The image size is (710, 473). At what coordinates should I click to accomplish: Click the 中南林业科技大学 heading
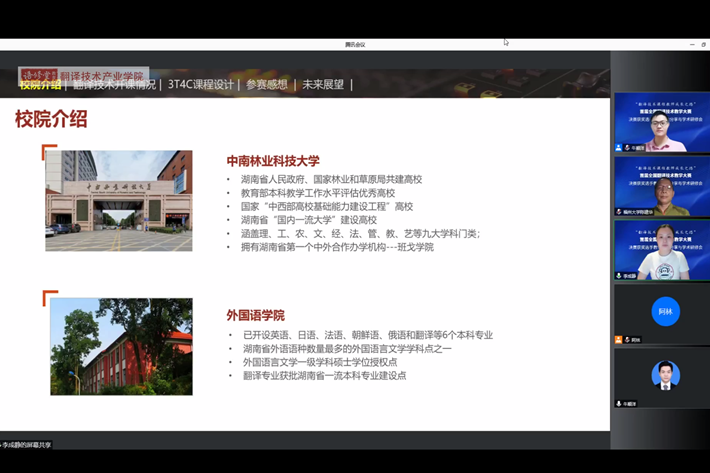click(x=273, y=160)
